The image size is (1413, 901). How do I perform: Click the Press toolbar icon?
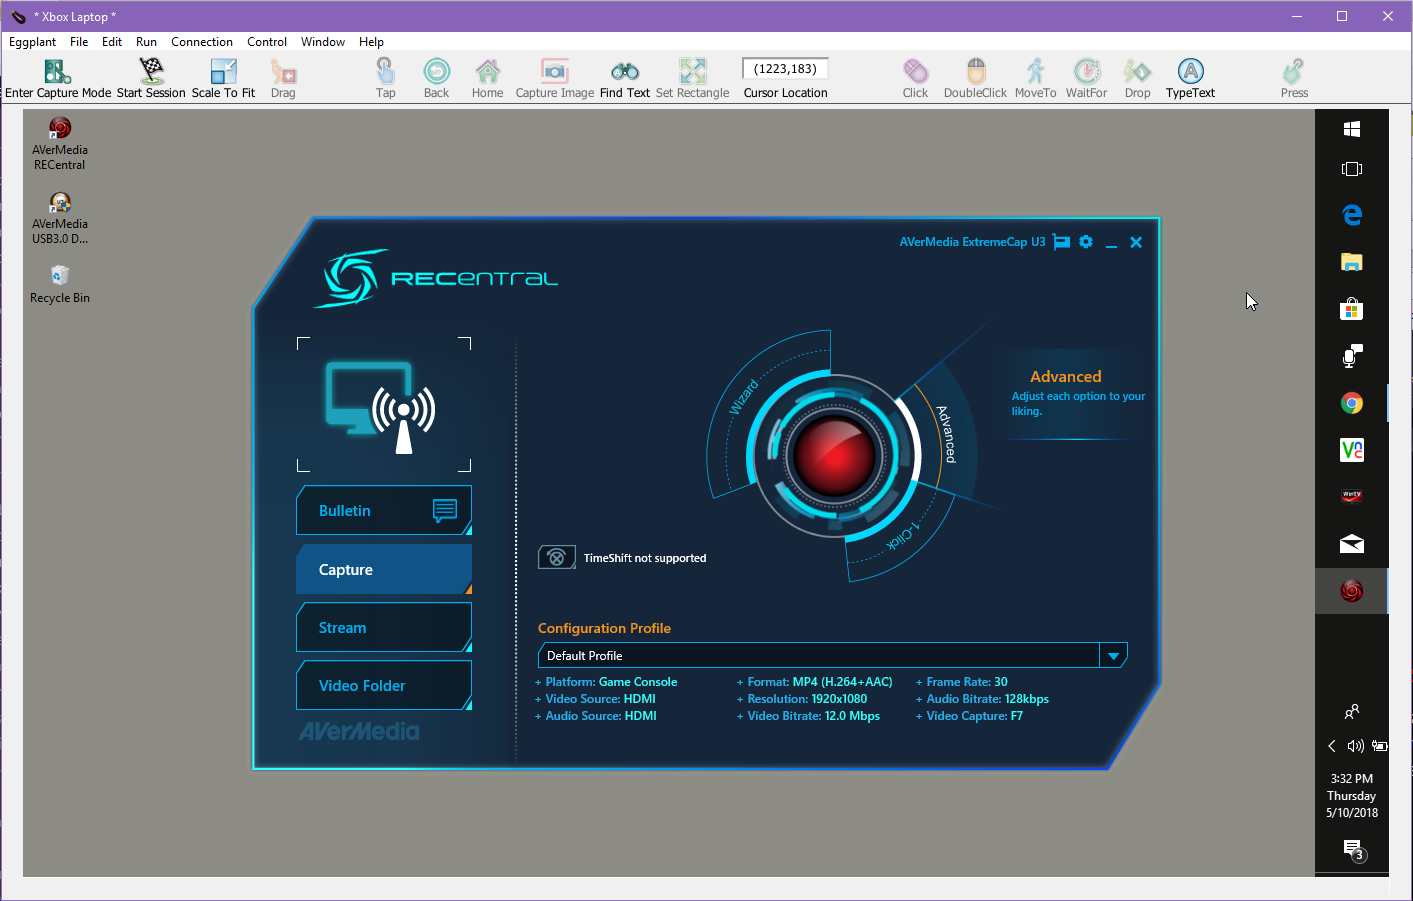1294,71
